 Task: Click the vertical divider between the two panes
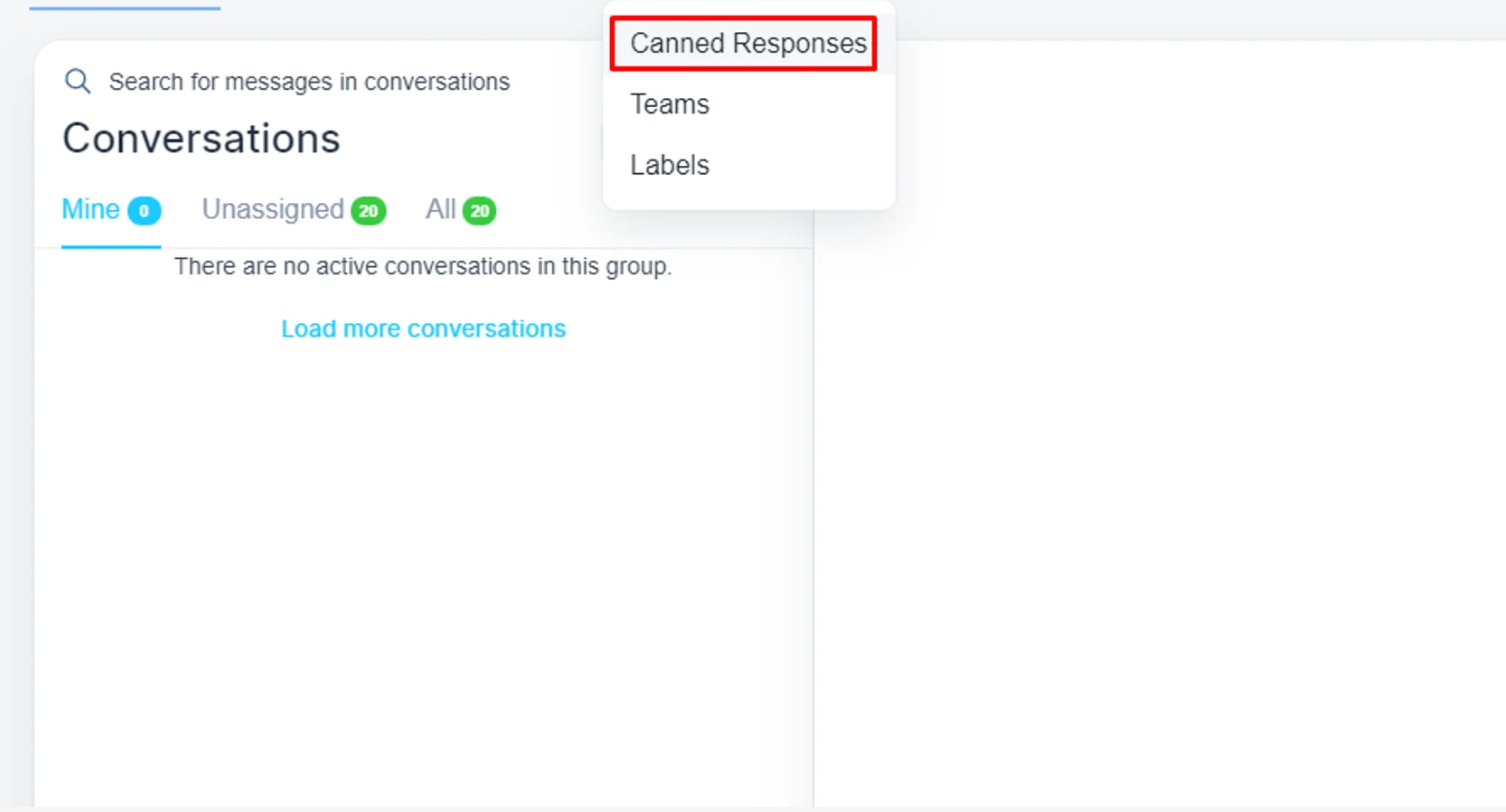[x=814, y=500]
